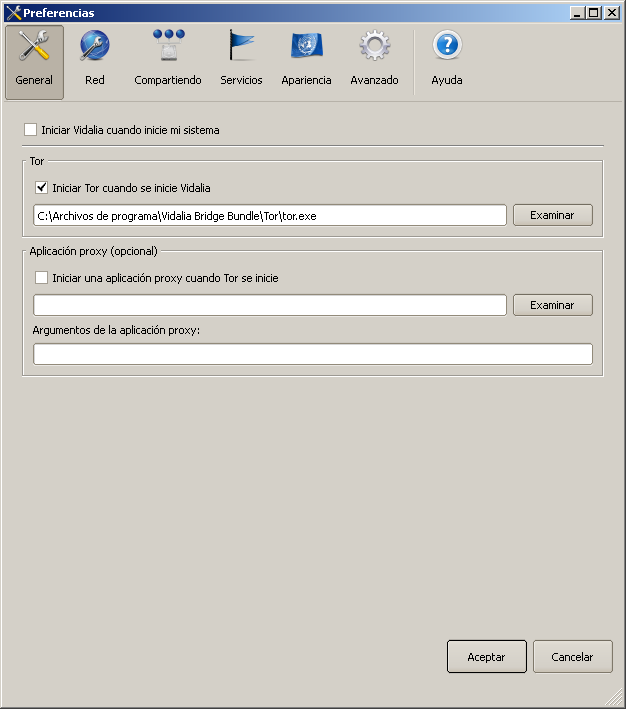Screen dimensions: 626x709
Task: Select the Compartiendo relay icon
Action: coord(168,46)
